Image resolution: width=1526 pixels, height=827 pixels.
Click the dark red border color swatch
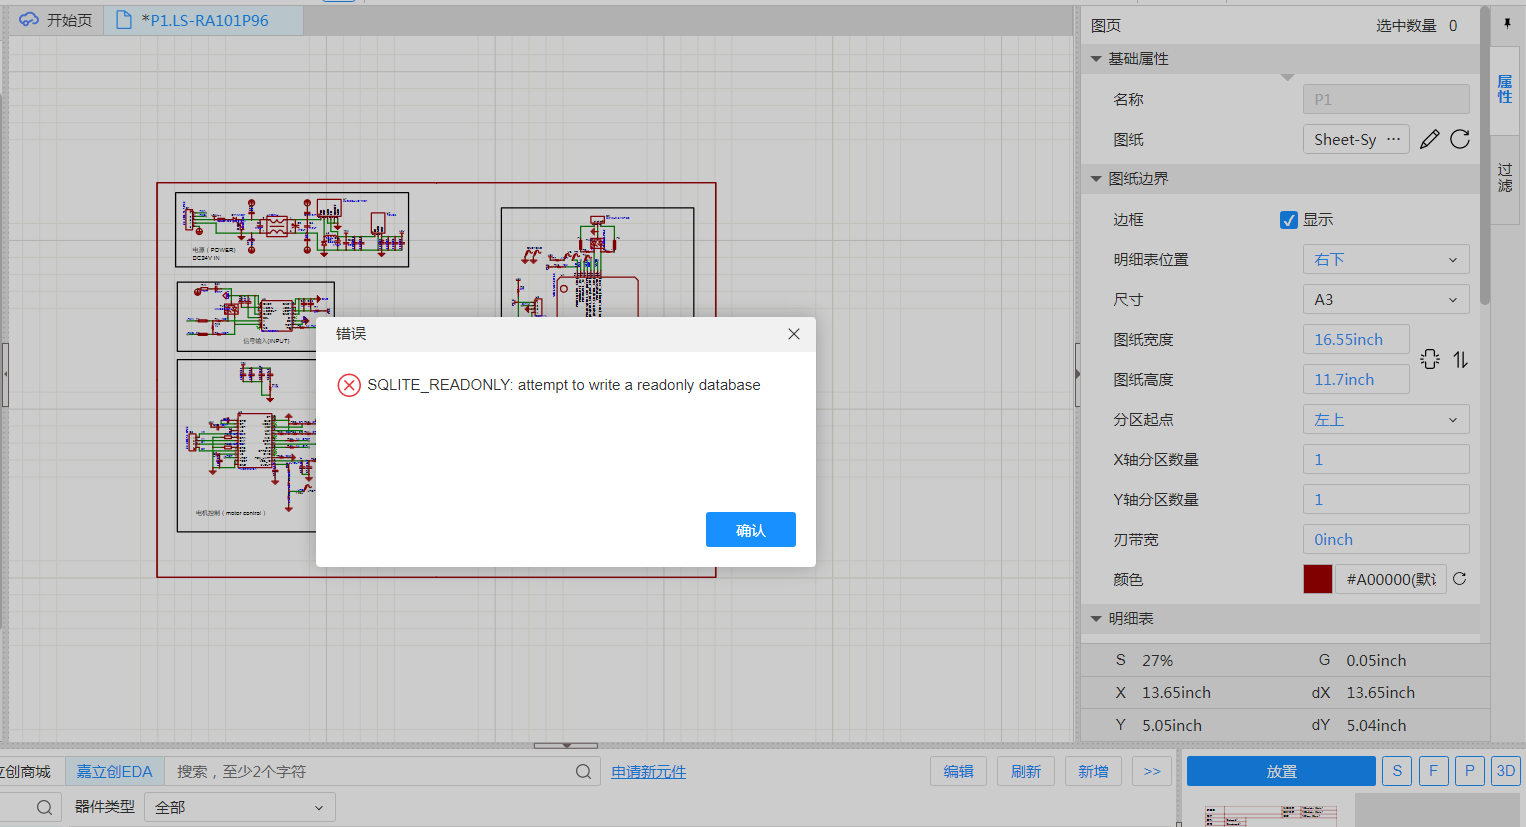tap(1317, 579)
